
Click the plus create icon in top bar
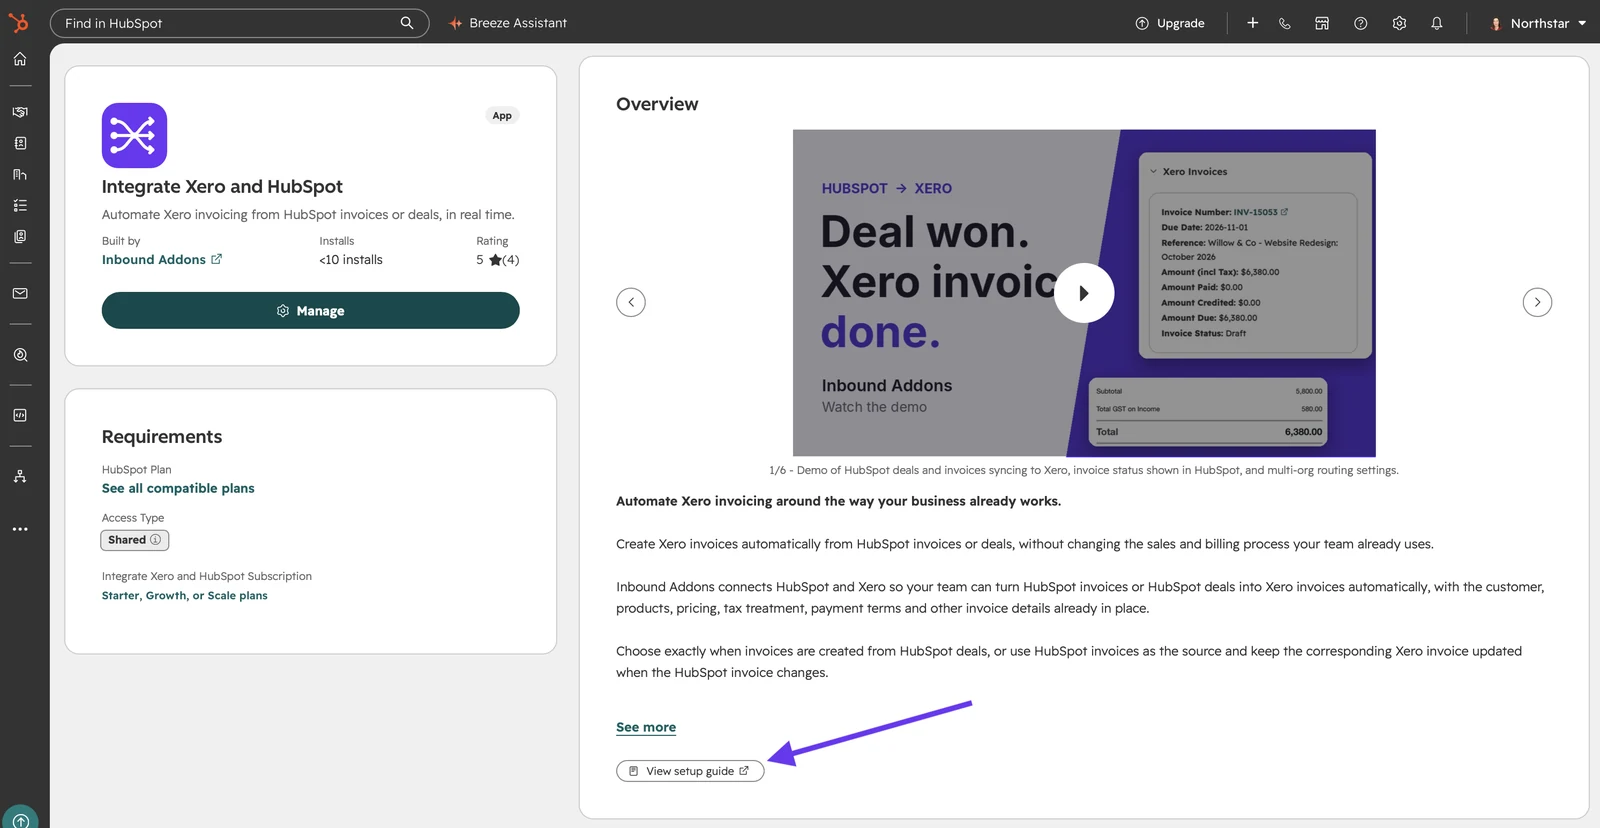pyautogui.click(x=1252, y=23)
